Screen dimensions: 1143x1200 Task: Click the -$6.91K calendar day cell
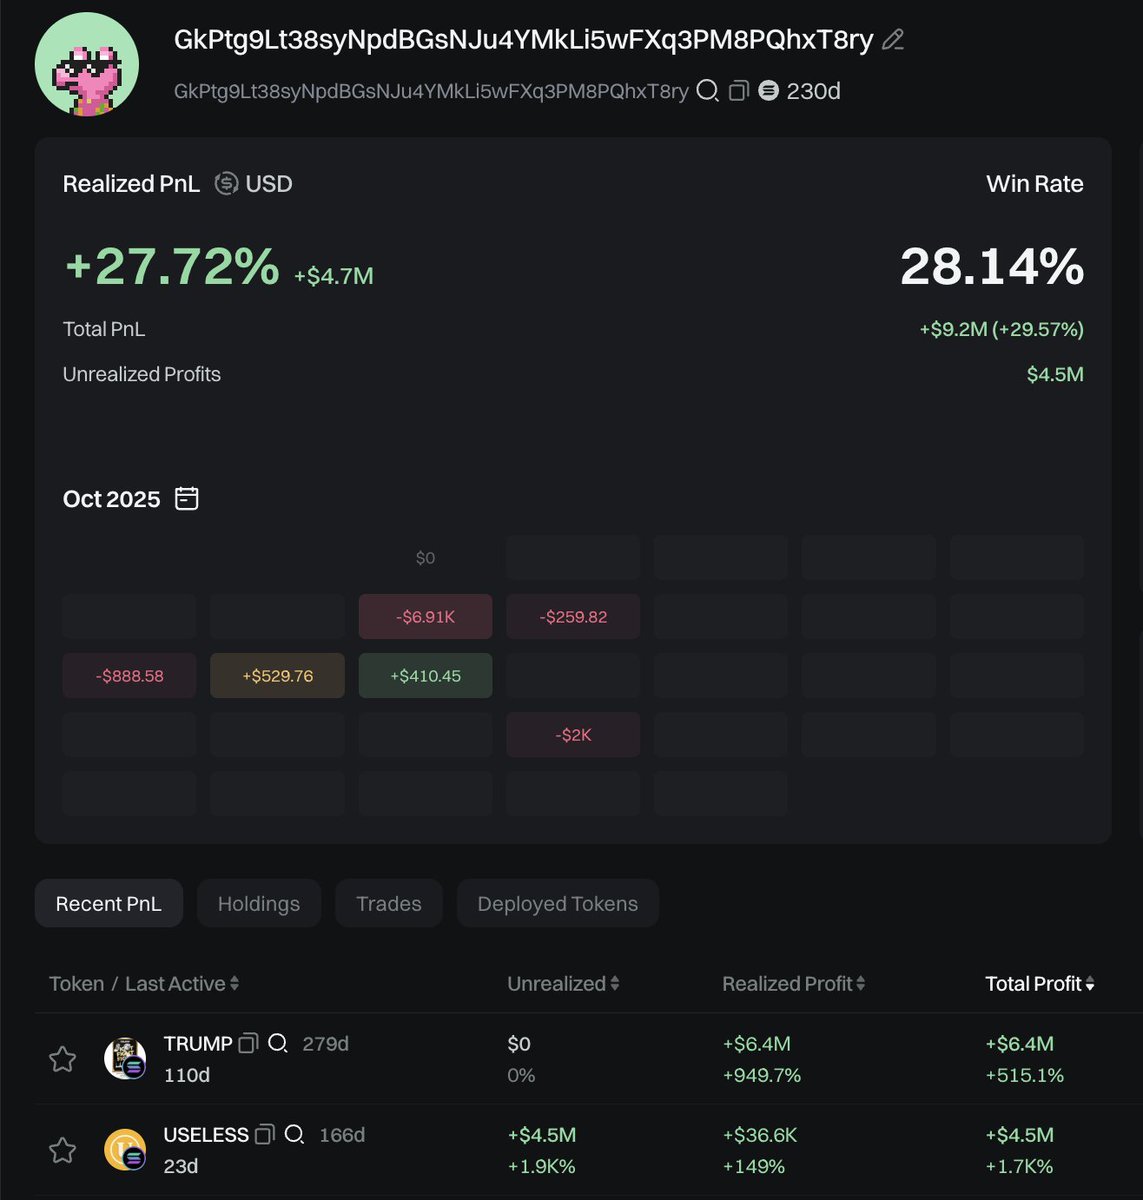tap(425, 617)
